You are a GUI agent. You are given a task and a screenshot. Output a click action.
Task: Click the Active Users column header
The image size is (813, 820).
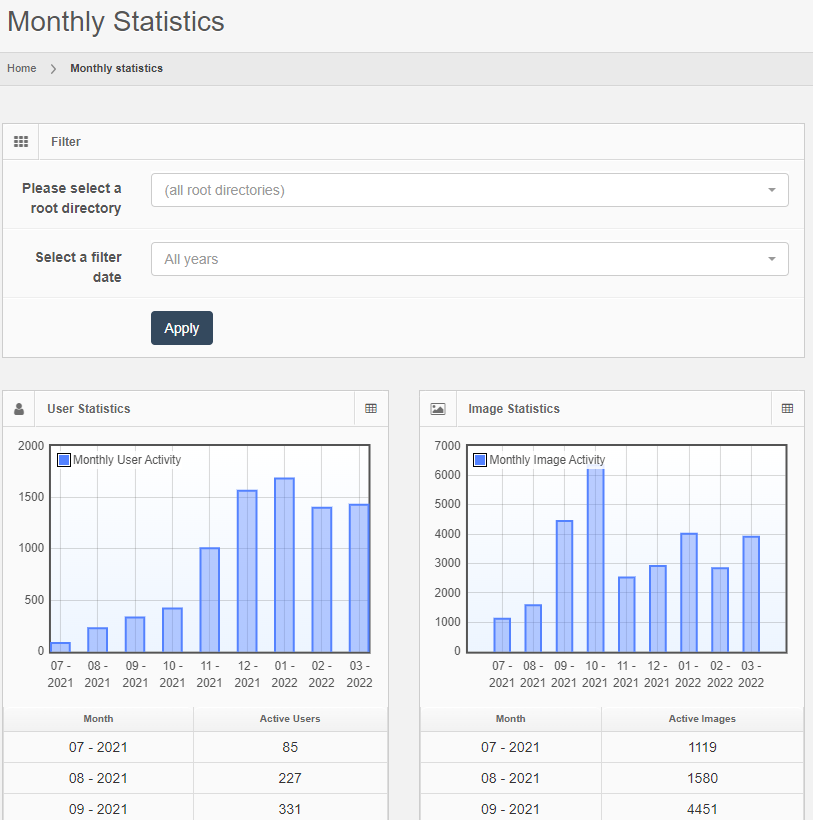pyautogui.click(x=290, y=719)
